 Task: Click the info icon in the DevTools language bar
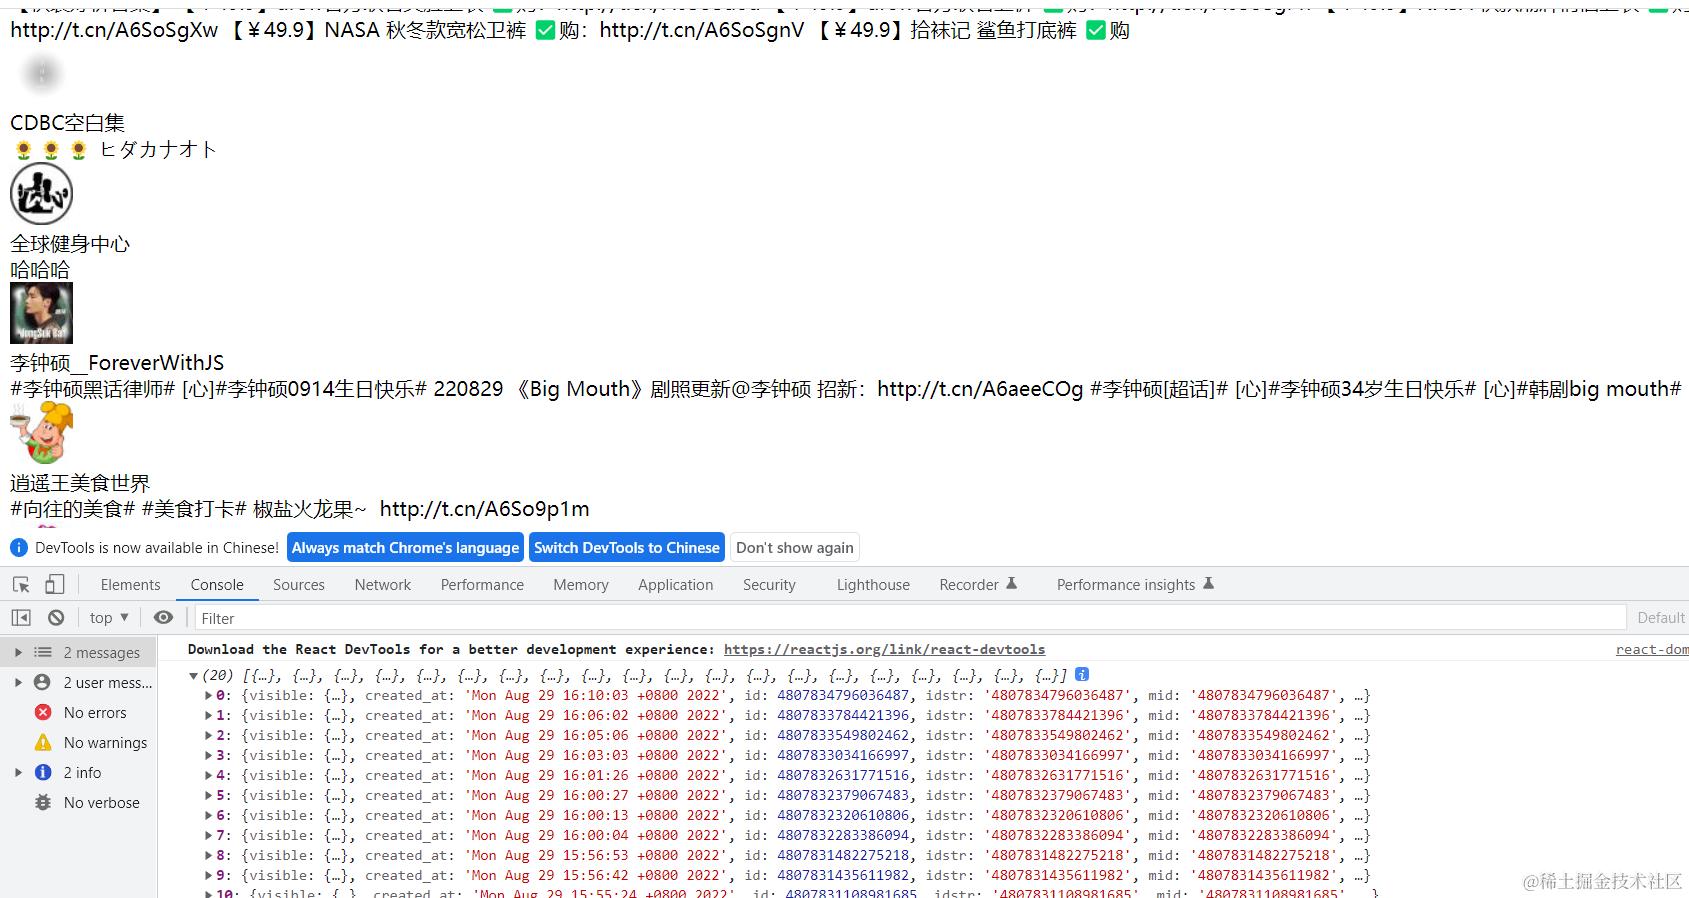[x=19, y=548]
